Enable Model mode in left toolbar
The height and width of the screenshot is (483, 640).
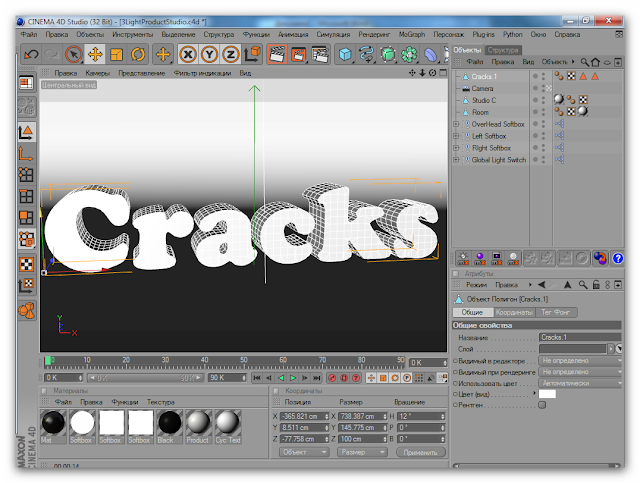(26, 132)
